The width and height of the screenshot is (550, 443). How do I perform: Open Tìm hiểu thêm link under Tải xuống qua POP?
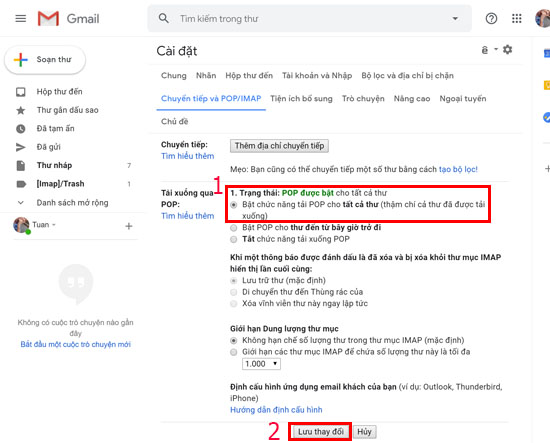coord(188,216)
